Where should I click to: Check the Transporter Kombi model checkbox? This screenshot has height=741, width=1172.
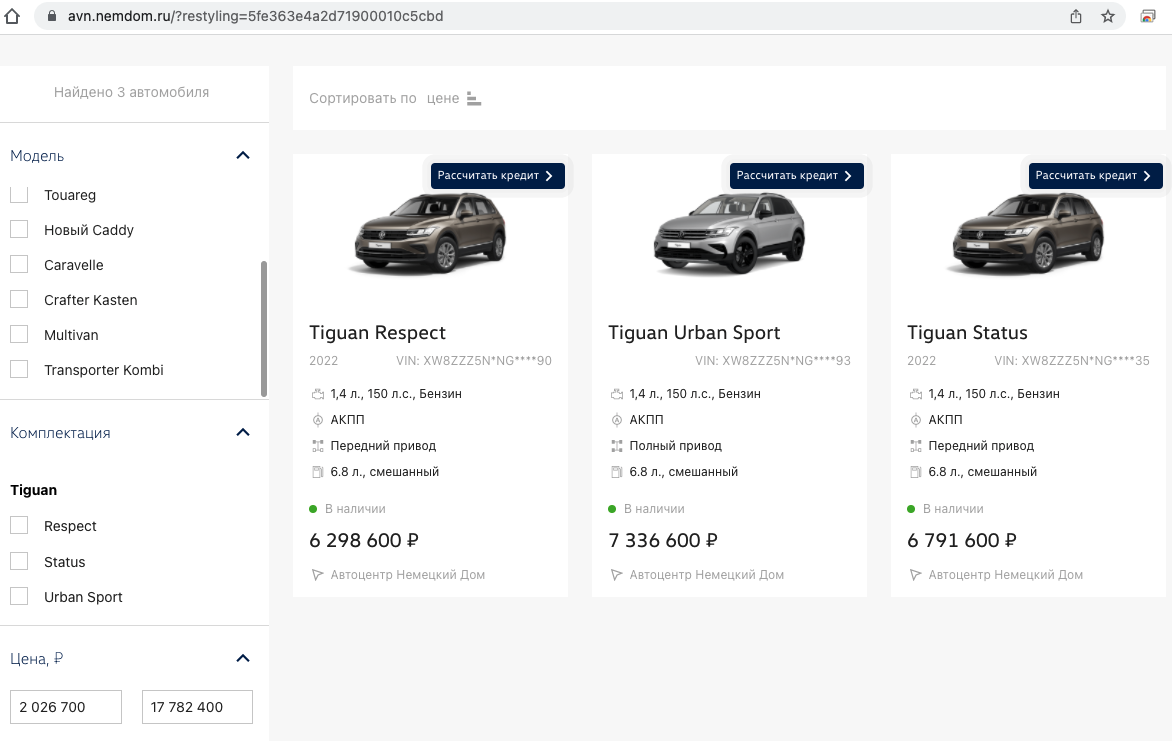point(19,369)
